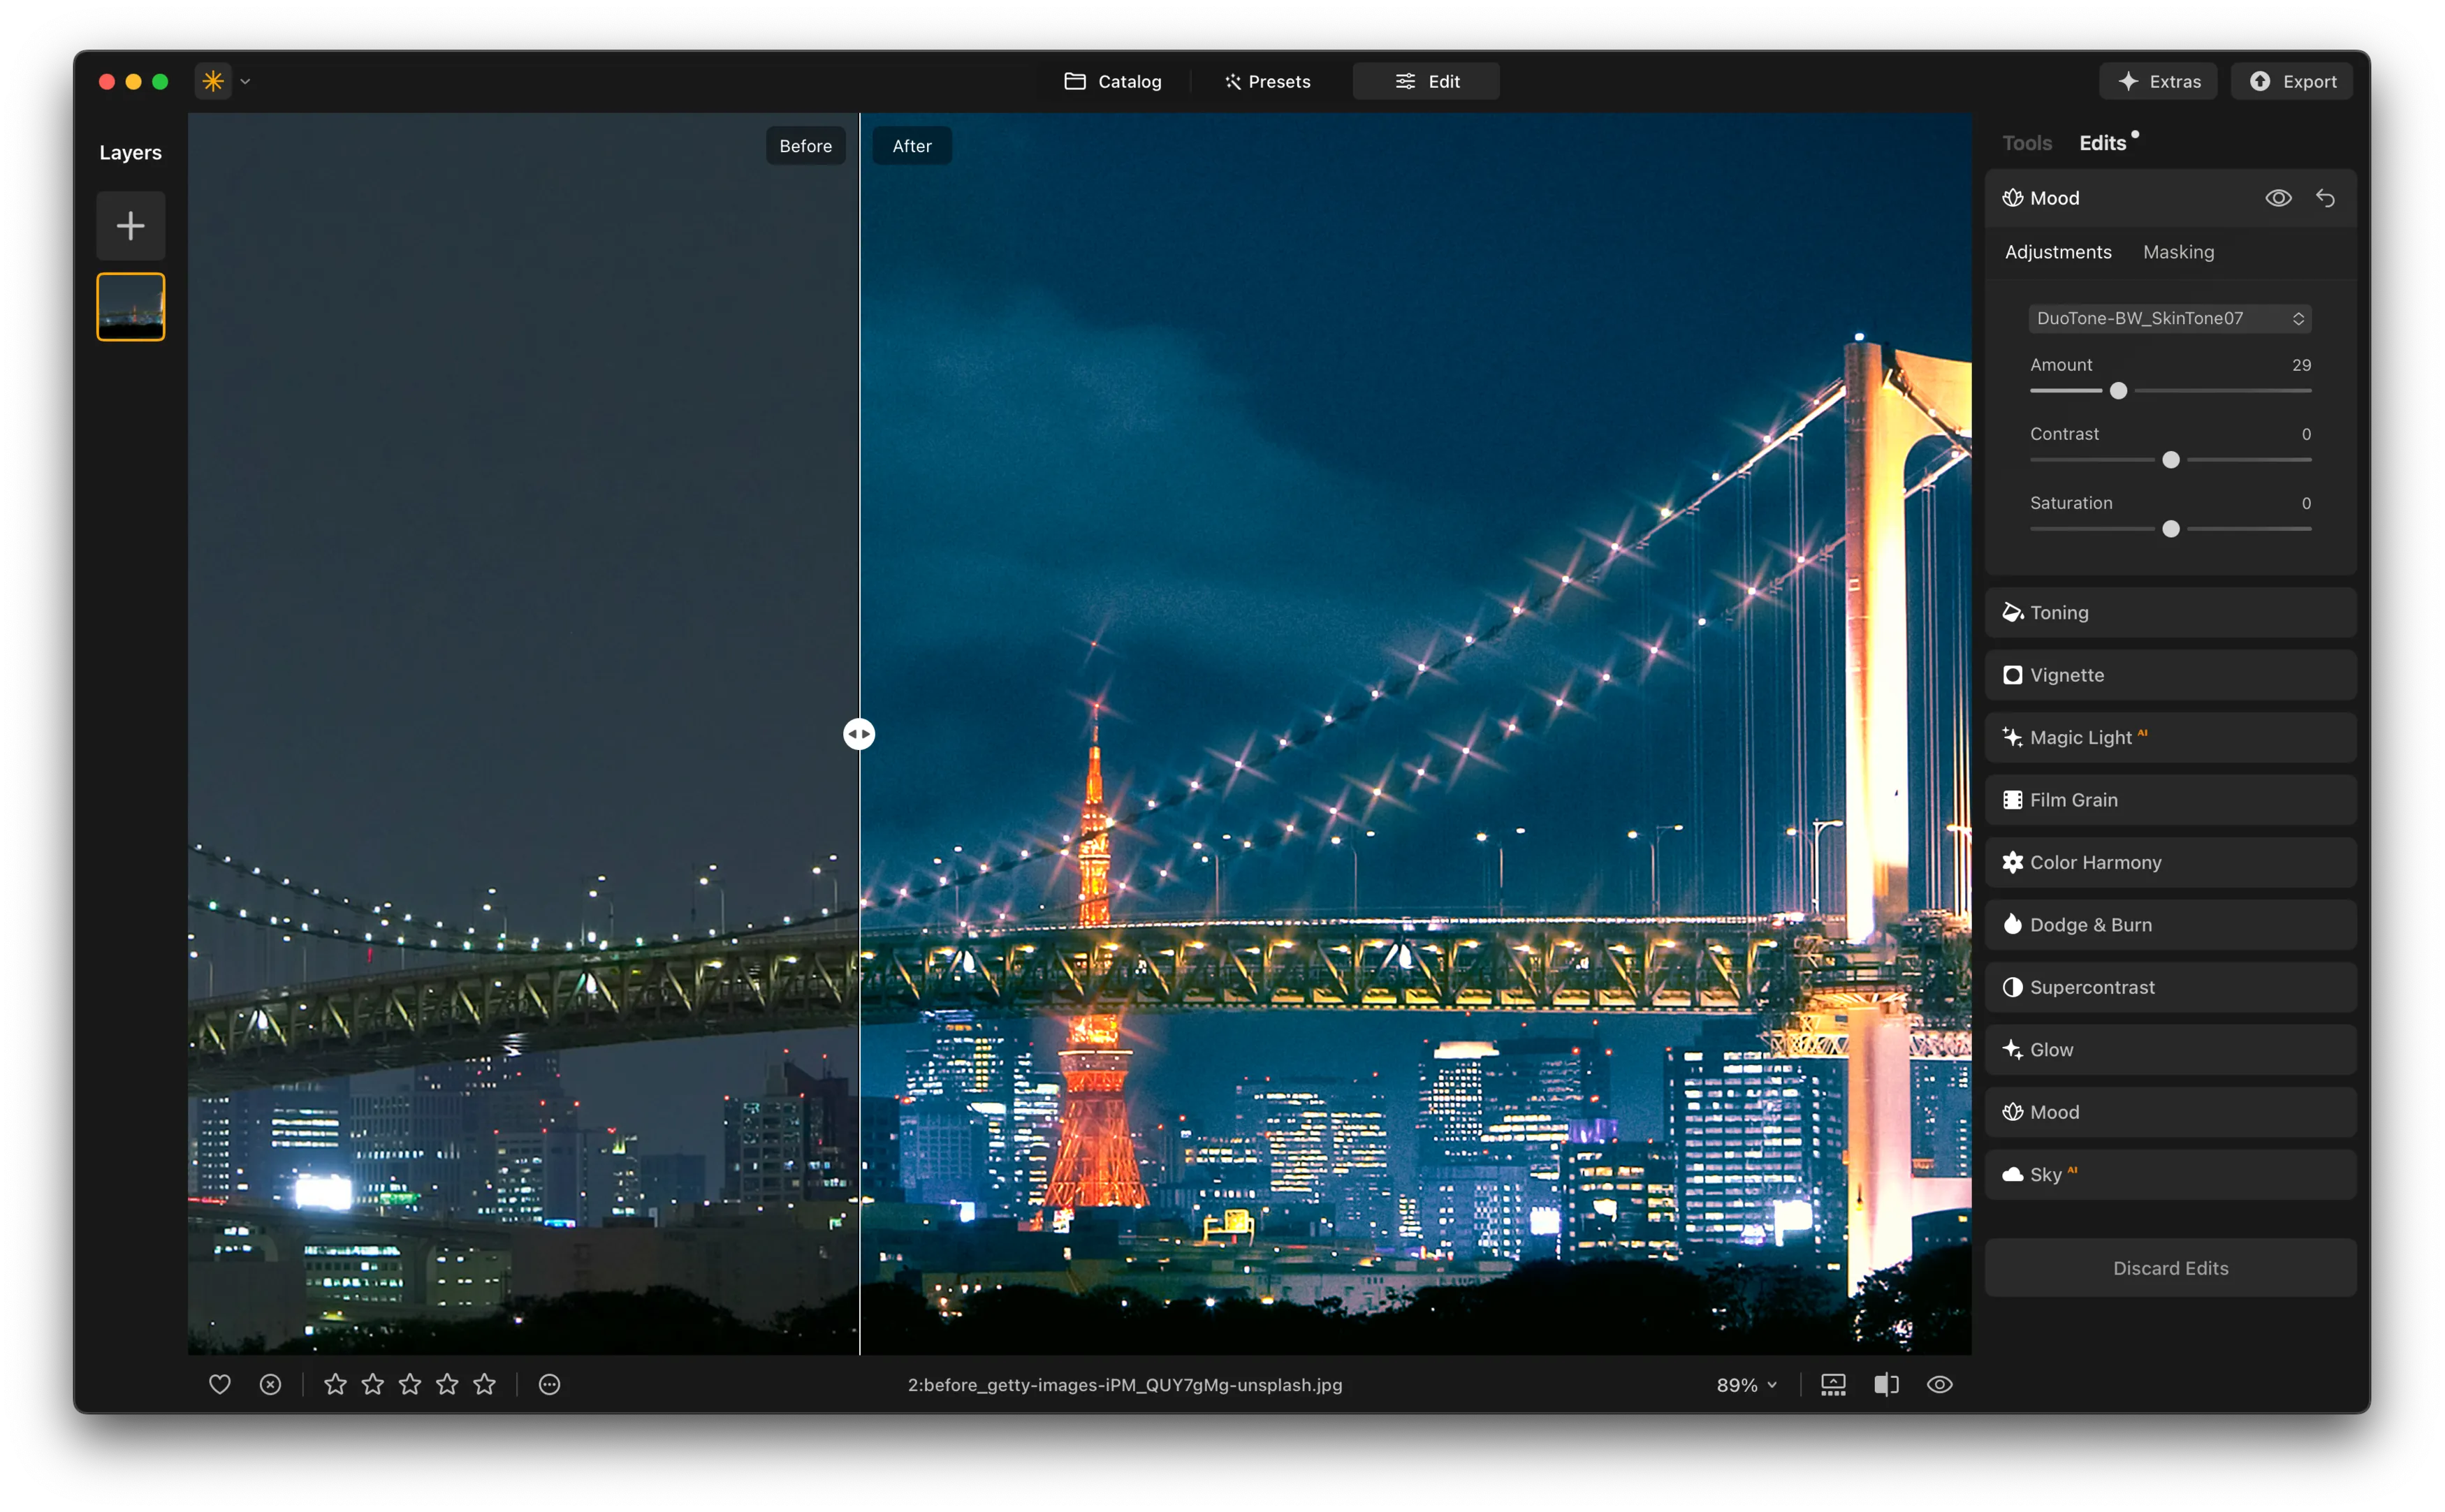Click the Discard Edits button
The height and width of the screenshot is (1512, 2445).
(2169, 1268)
